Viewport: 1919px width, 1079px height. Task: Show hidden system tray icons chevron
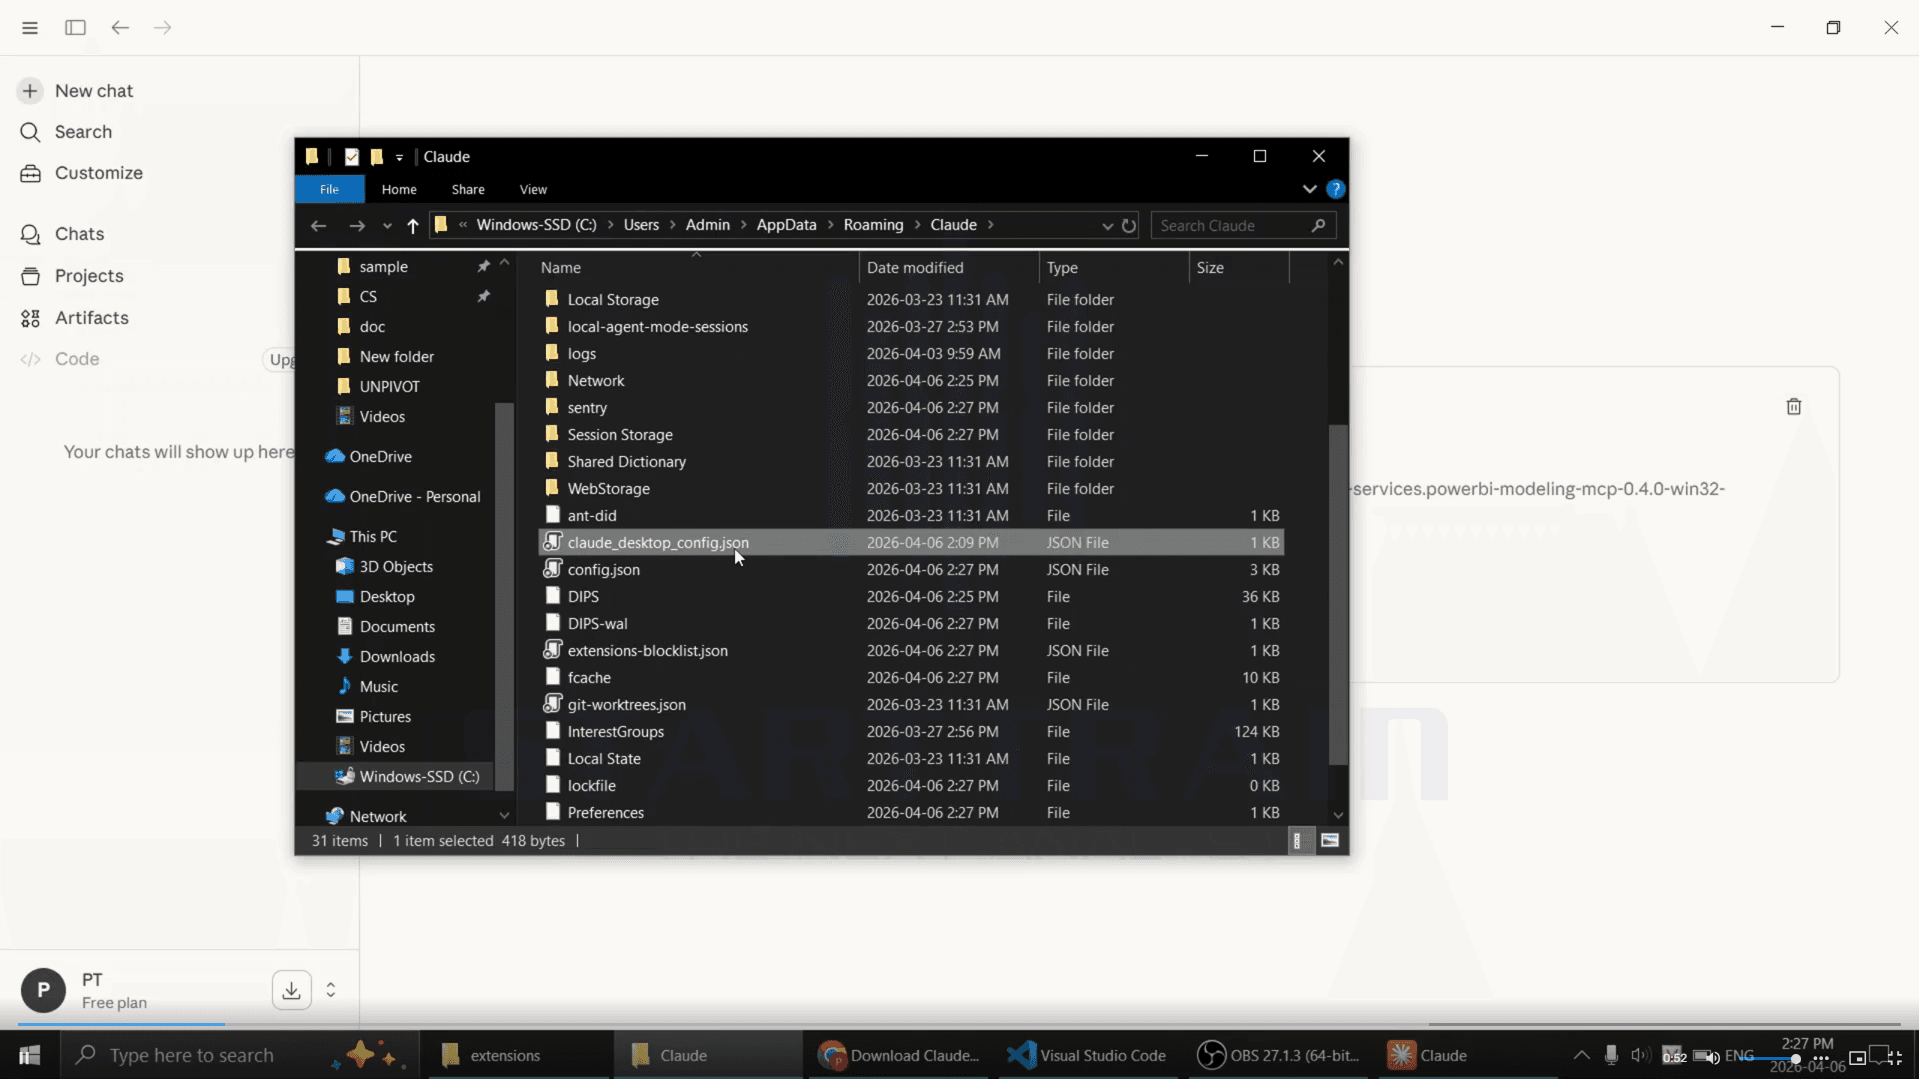click(x=1581, y=1055)
